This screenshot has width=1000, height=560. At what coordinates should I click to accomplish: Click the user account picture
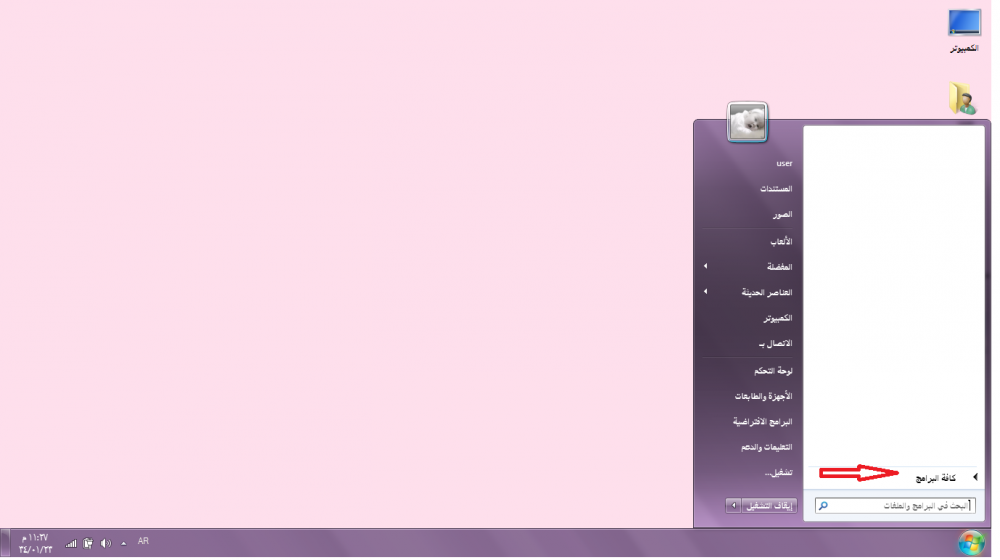(748, 122)
